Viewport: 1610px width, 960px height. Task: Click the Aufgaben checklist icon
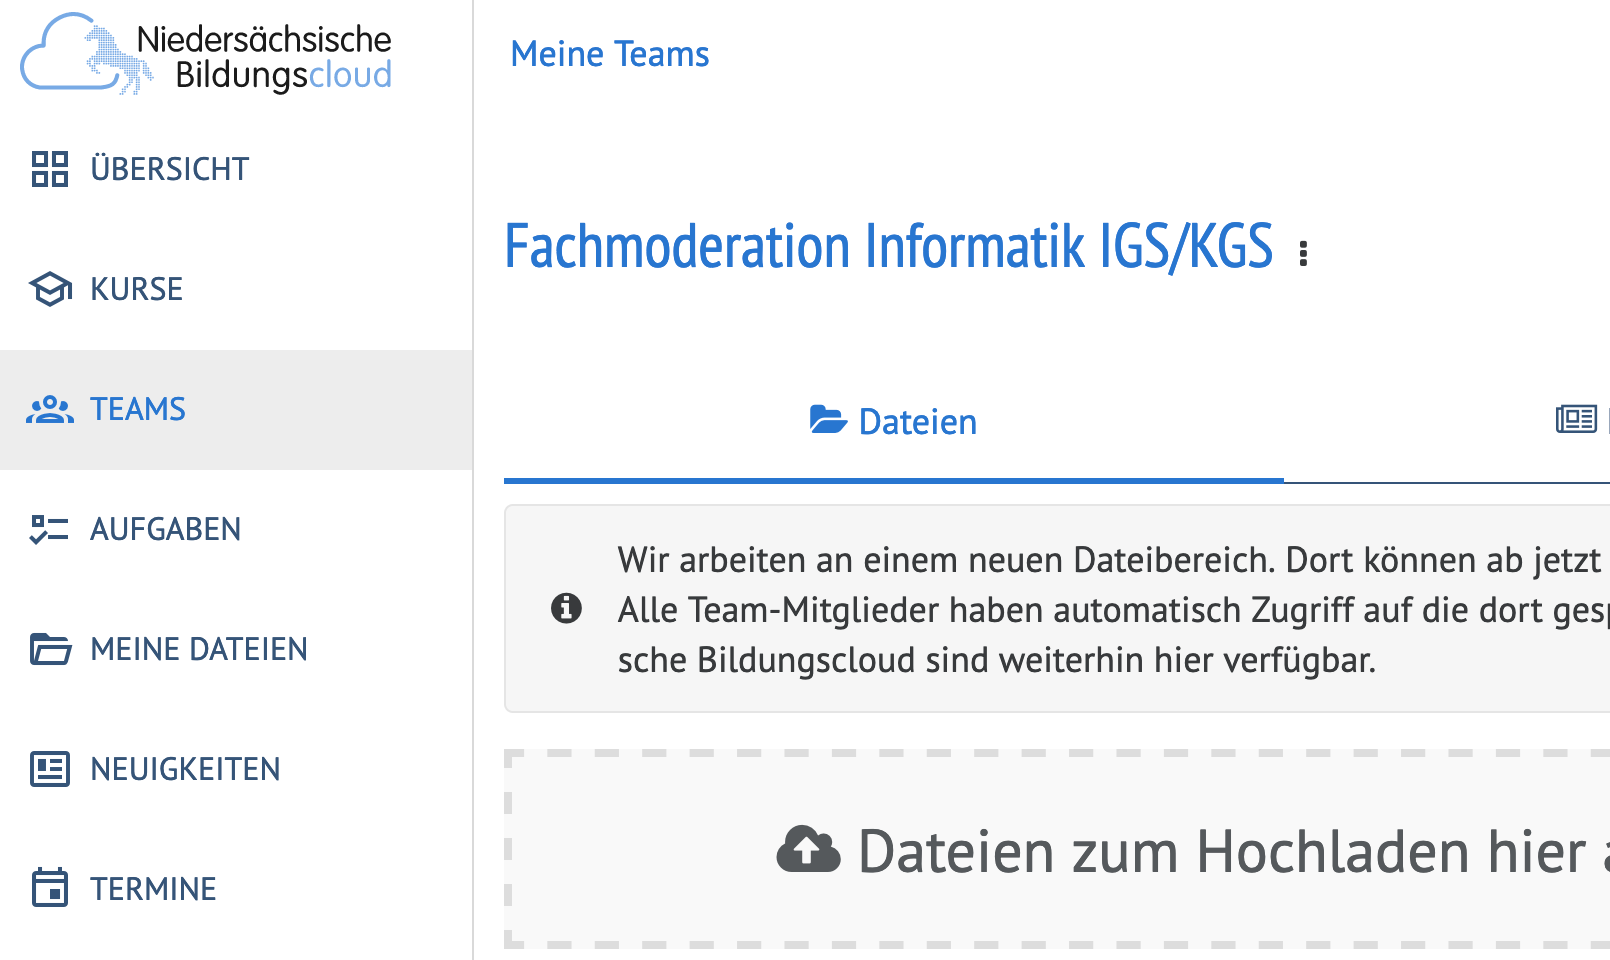49,529
